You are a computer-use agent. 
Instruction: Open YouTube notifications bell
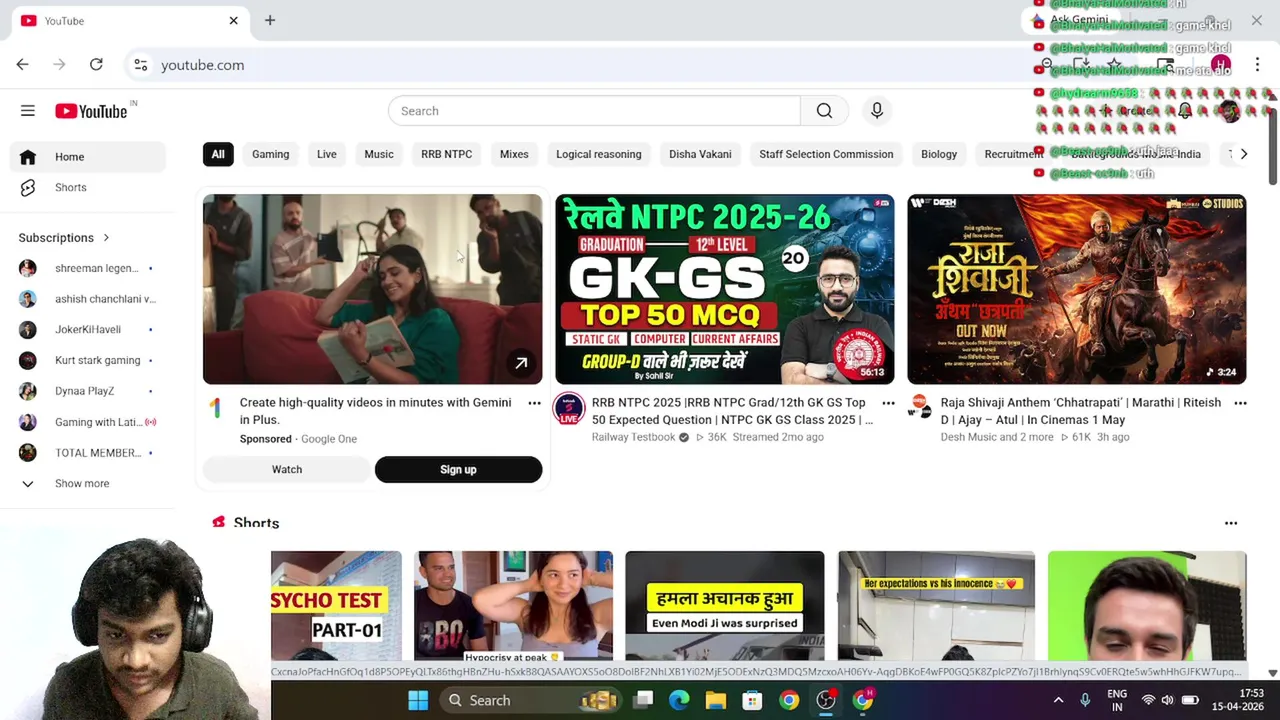pyautogui.click(x=1185, y=111)
